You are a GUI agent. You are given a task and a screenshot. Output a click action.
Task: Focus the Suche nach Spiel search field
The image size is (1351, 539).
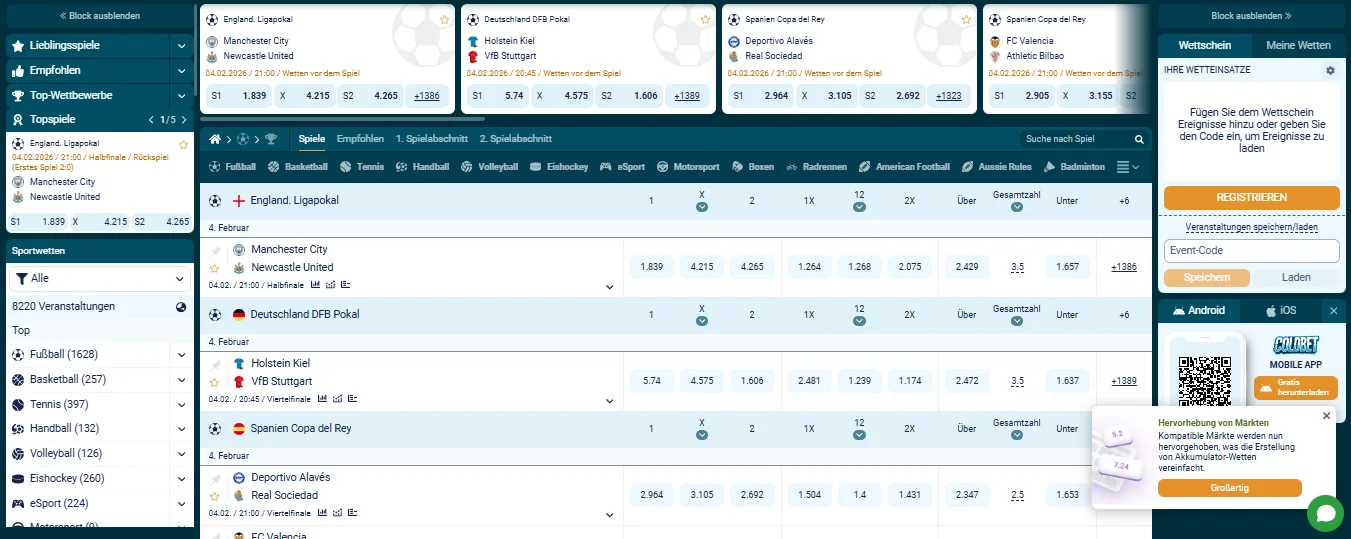click(x=1075, y=139)
